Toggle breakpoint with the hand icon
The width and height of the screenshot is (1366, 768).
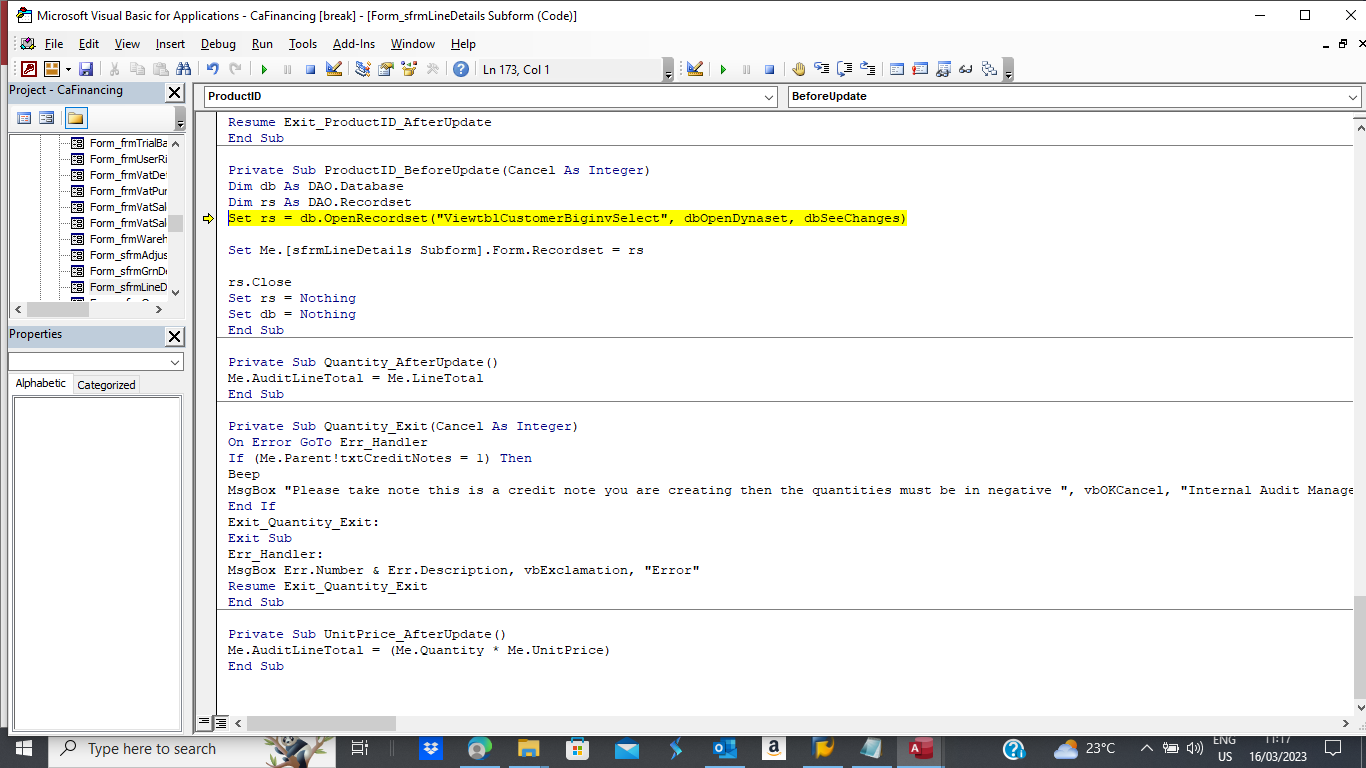[798, 69]
